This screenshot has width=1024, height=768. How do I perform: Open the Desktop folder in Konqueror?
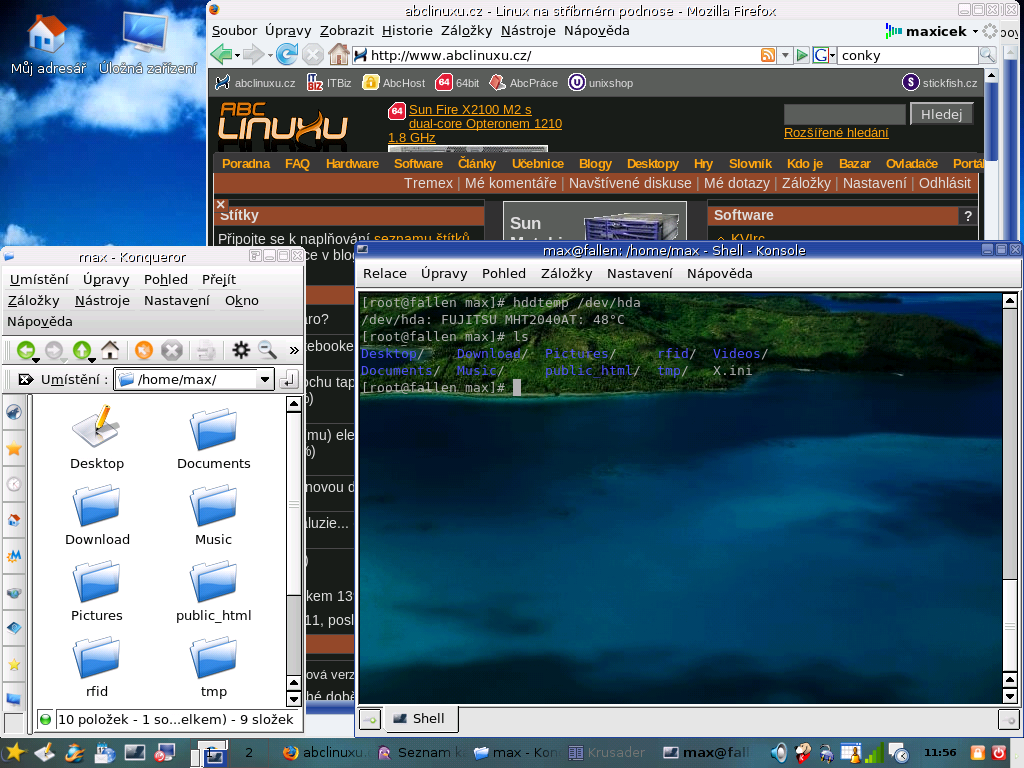coord(97,437)
